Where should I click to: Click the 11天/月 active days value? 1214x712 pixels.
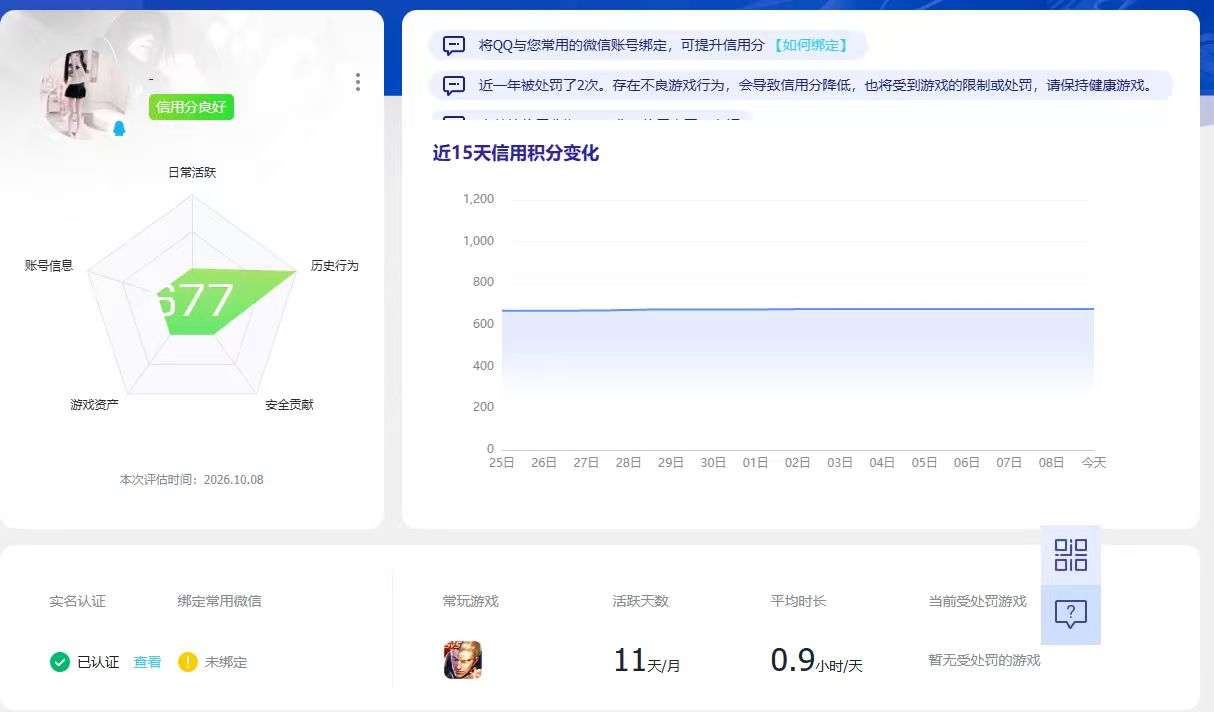tap(647, 661)
